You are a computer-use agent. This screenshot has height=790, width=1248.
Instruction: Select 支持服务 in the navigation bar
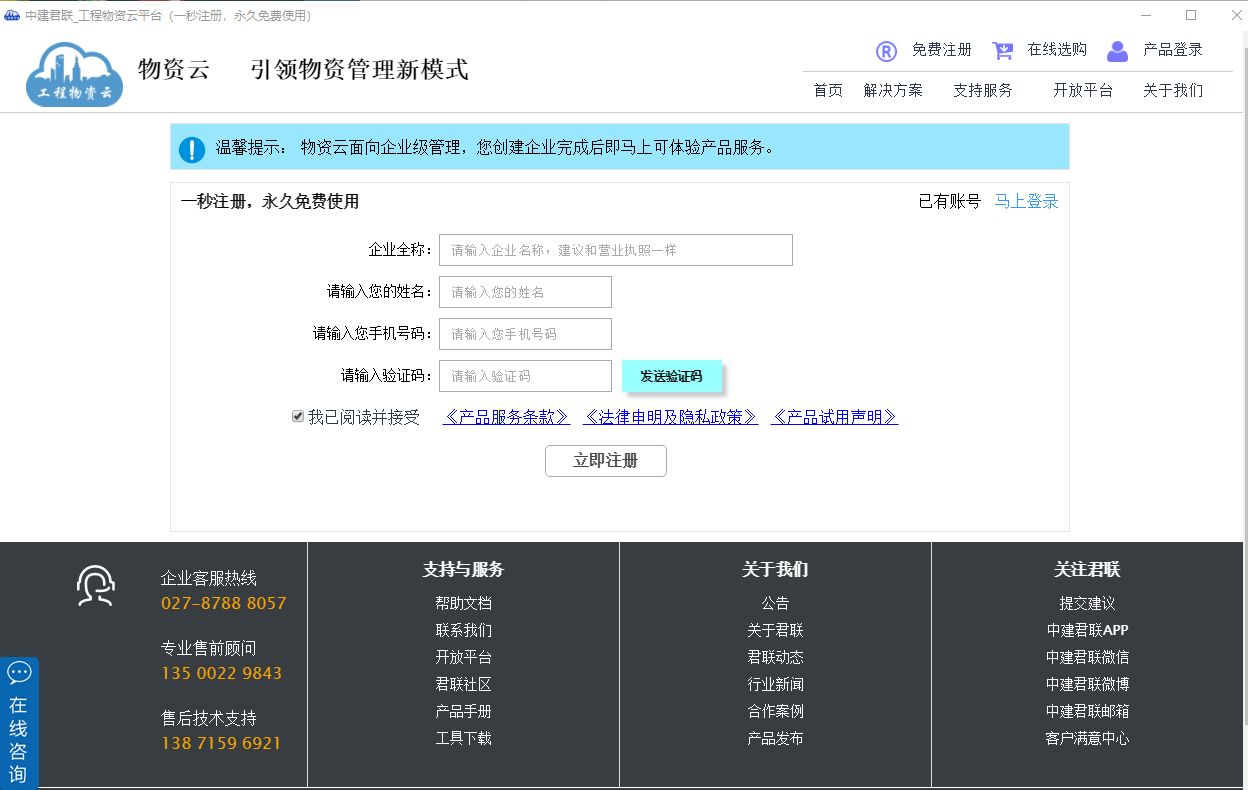pos(983,89)
